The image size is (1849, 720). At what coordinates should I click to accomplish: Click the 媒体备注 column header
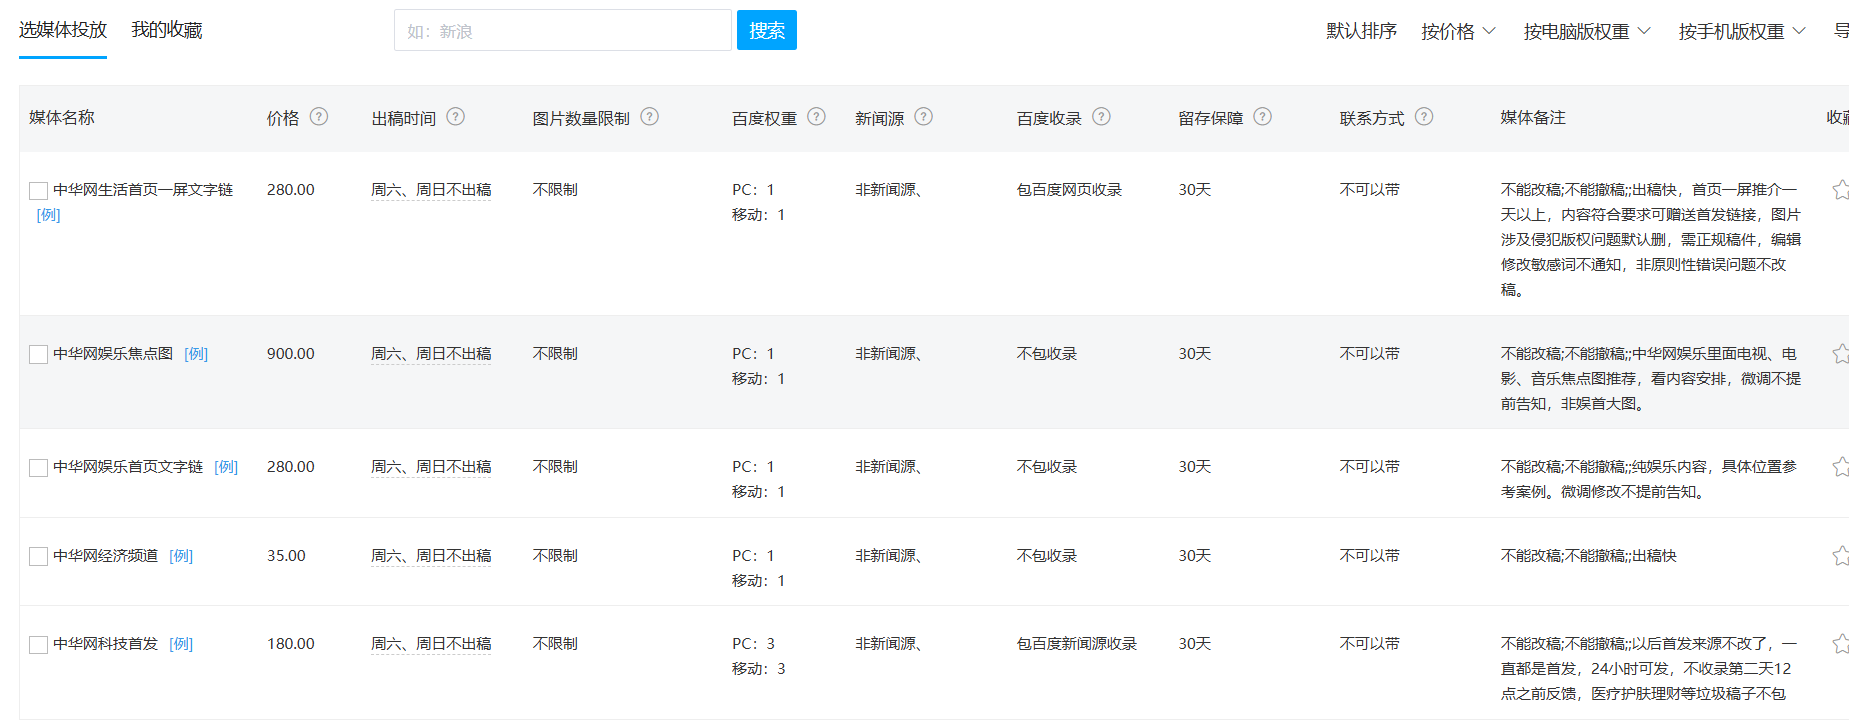coord(1533,117)
